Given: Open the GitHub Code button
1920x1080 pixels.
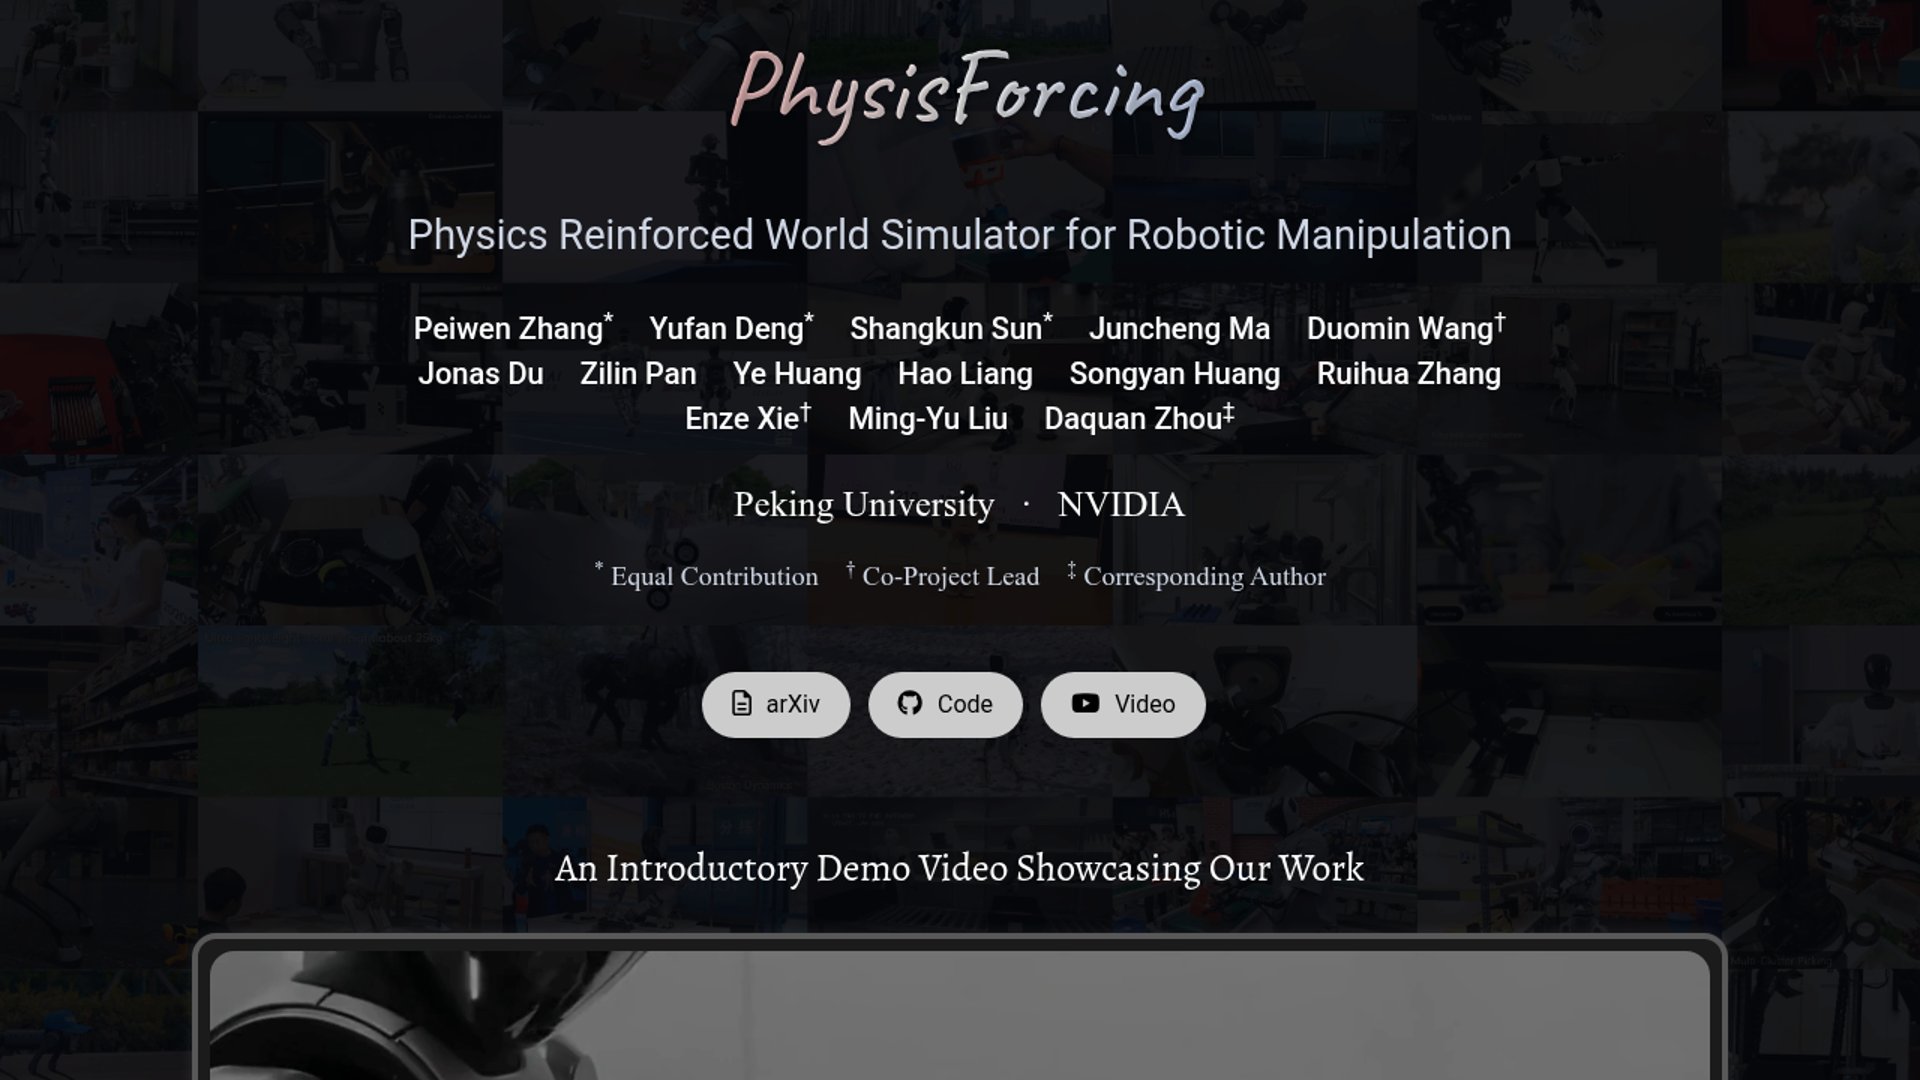Looking at the screenshot, I should pos(945,704).
